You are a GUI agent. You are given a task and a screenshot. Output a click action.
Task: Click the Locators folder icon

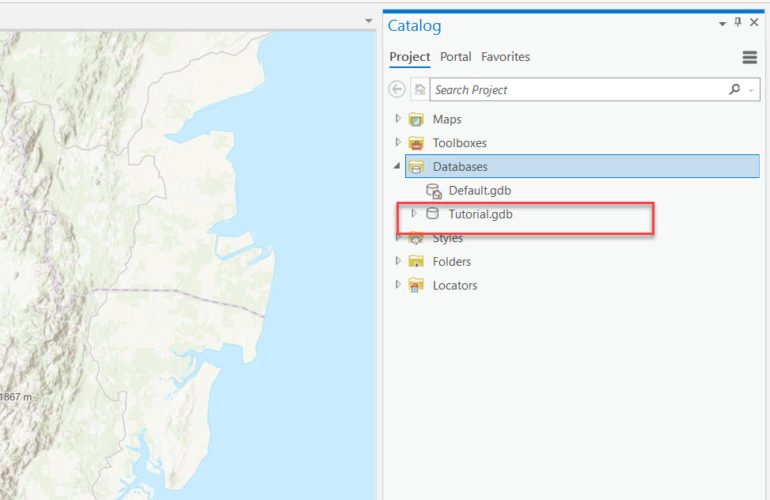[416, 285]
